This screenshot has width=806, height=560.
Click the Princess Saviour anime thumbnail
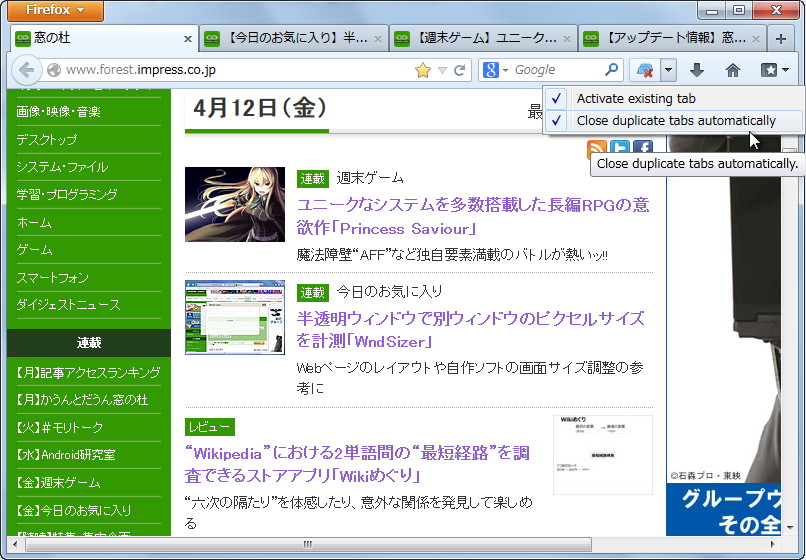pos(235,204)
